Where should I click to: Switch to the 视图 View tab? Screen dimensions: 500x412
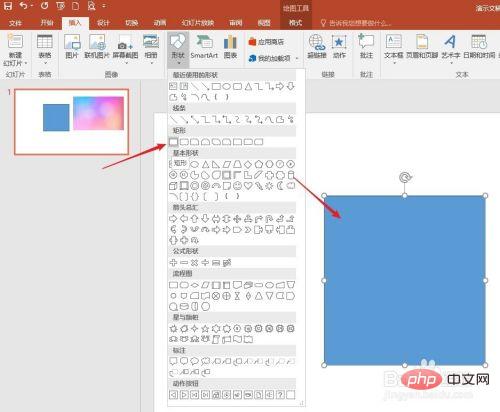[x=264, y=23]
